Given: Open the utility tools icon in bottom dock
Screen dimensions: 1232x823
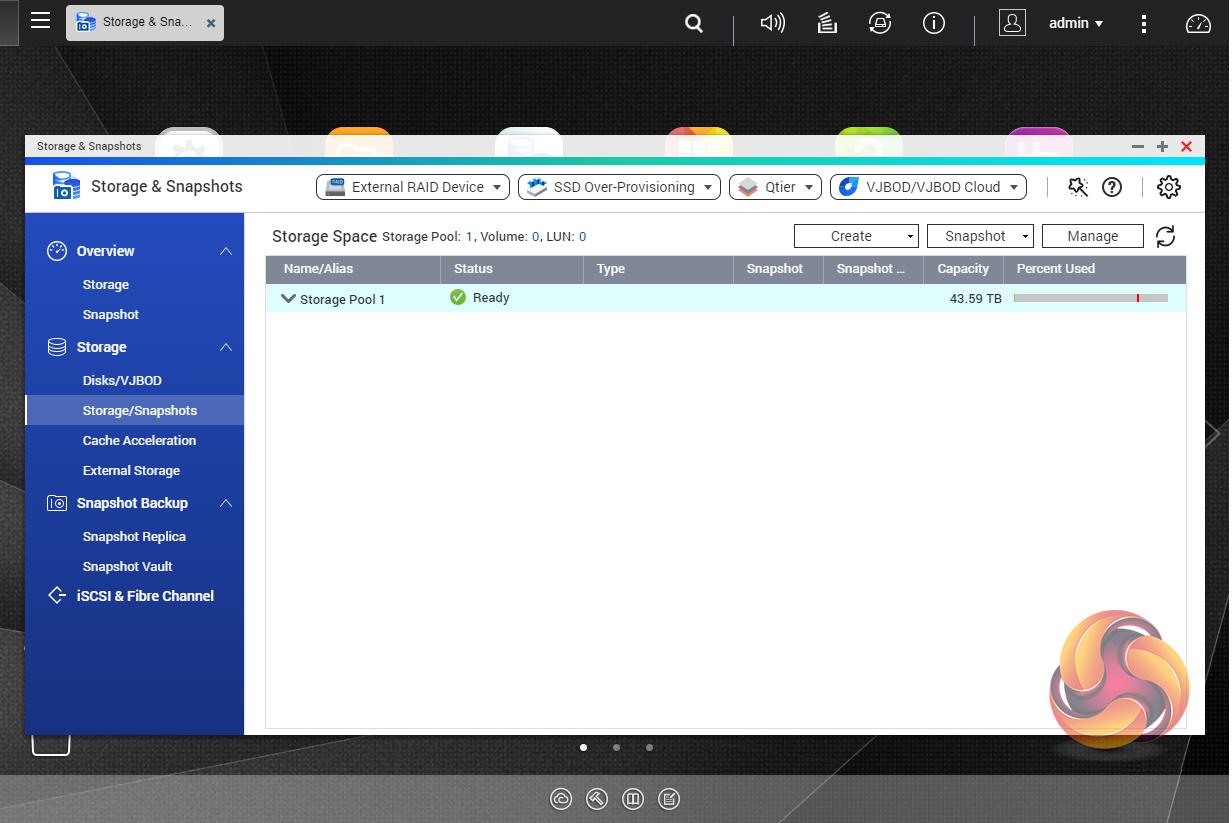Looking at the screenshot, I should coord(597,799).
